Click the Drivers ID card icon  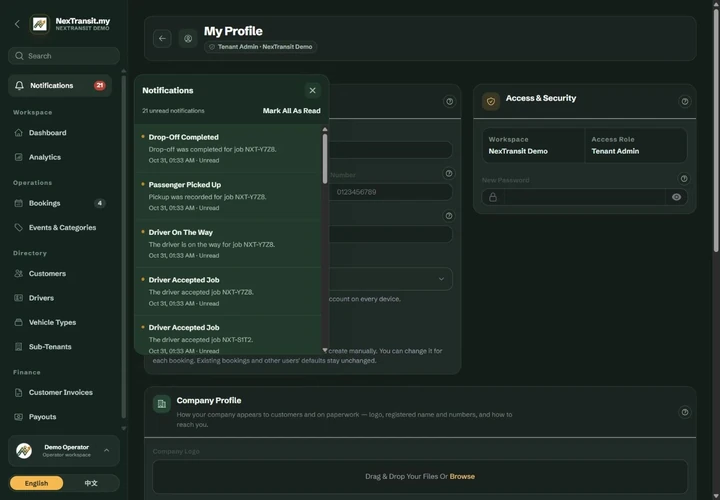coord(18,298)
